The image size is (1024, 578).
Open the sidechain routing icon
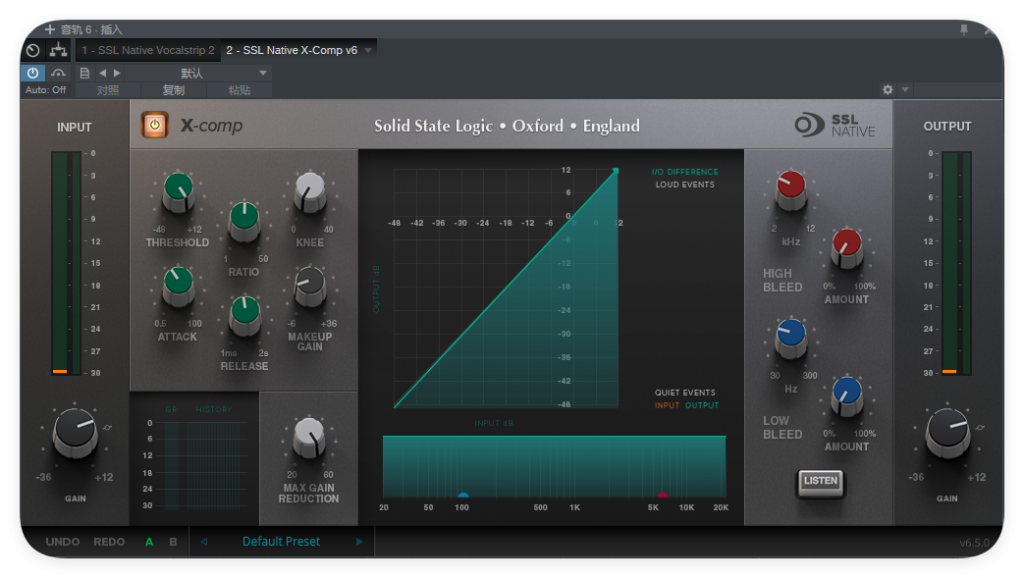59,50
